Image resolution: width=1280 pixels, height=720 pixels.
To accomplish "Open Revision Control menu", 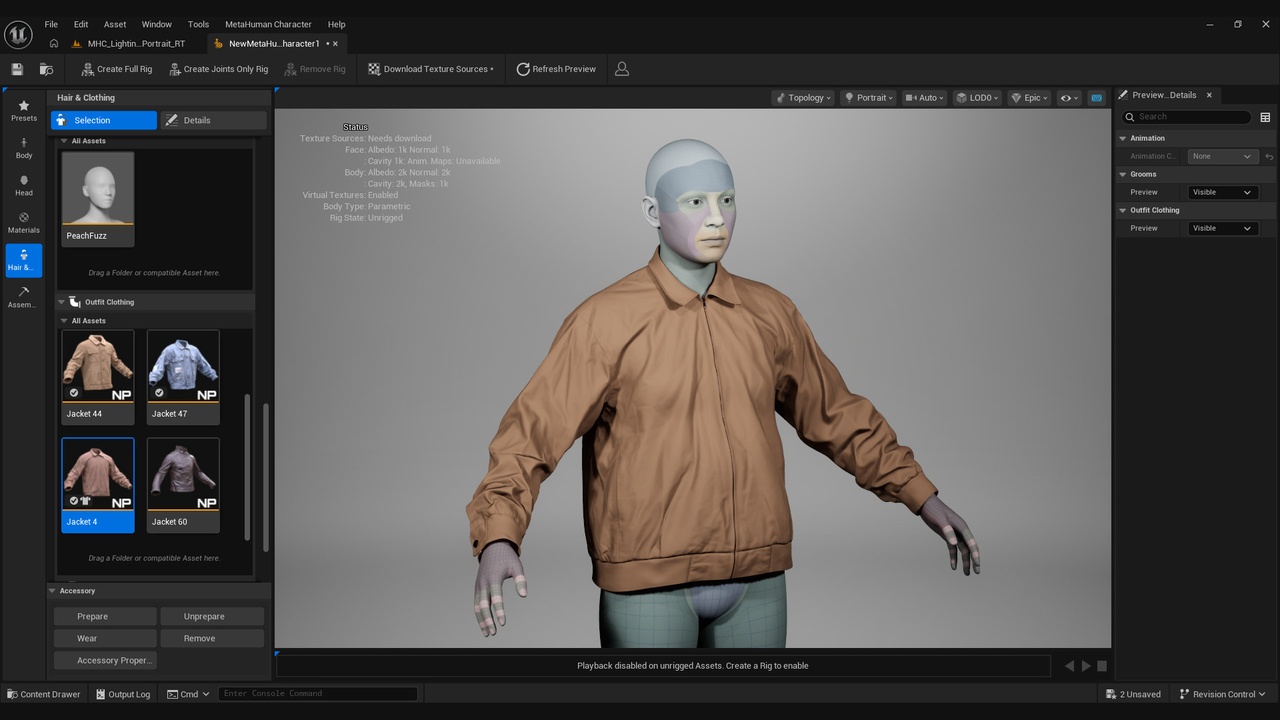I will 1222,694.
